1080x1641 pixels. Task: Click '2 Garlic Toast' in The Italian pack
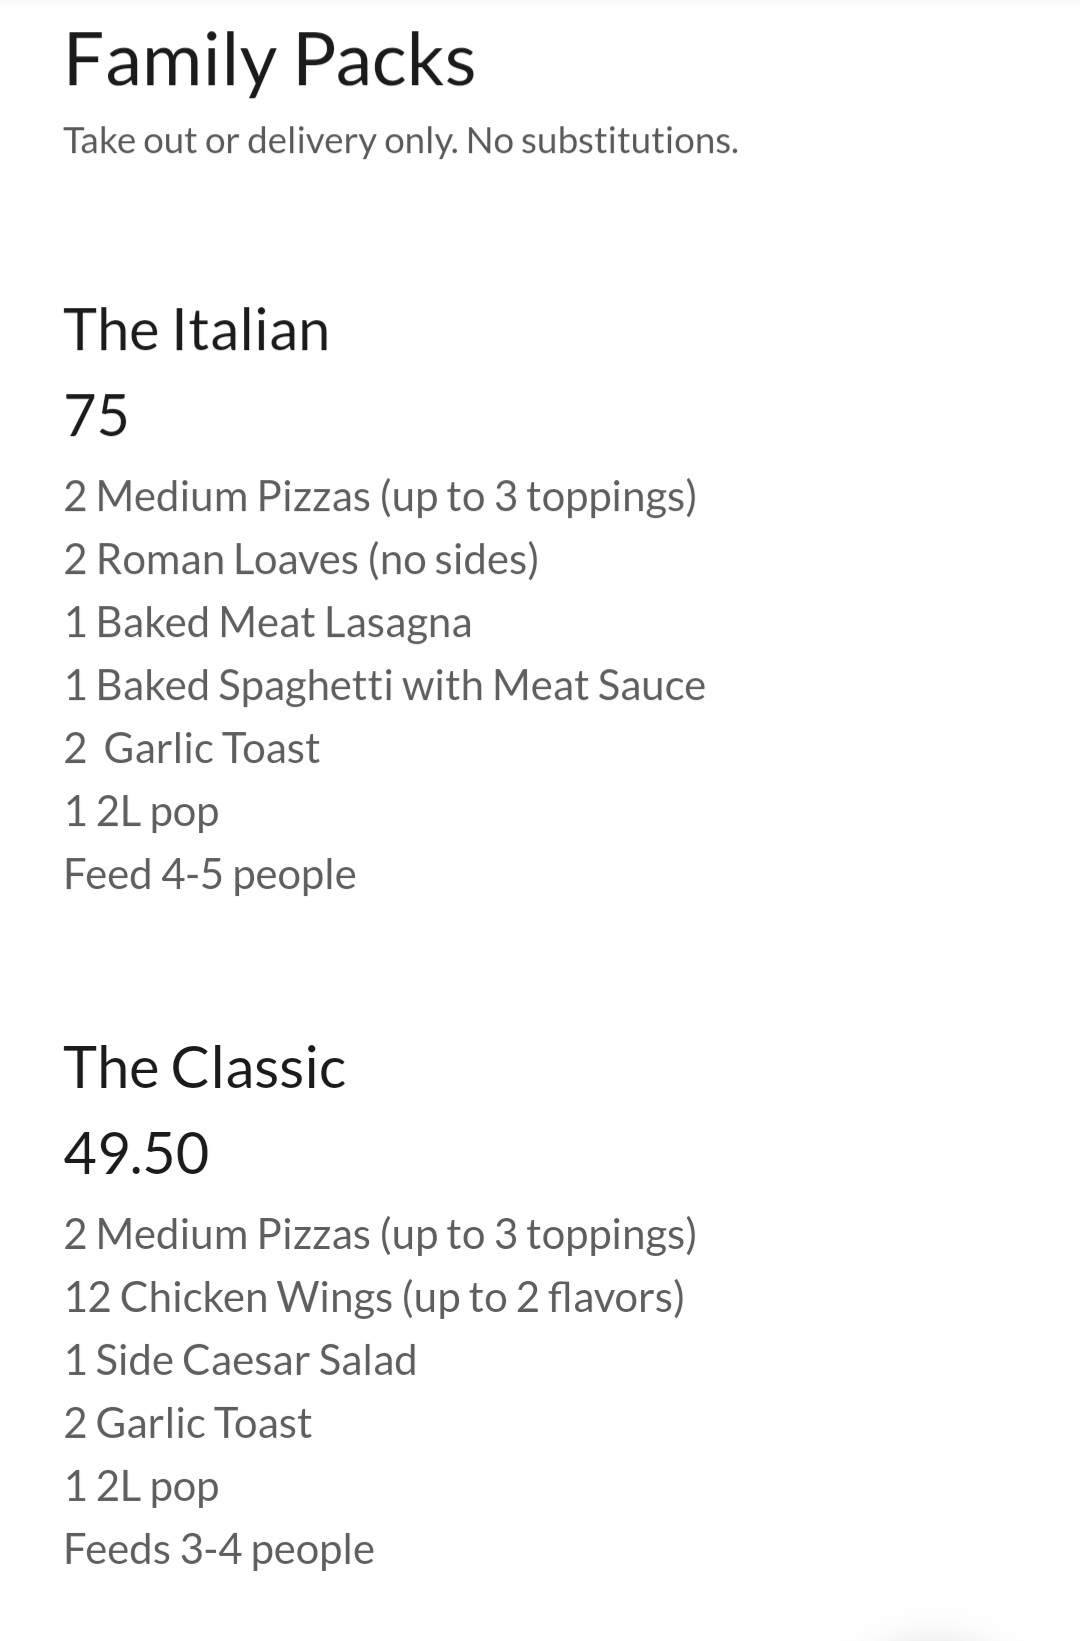coord(191,749)
